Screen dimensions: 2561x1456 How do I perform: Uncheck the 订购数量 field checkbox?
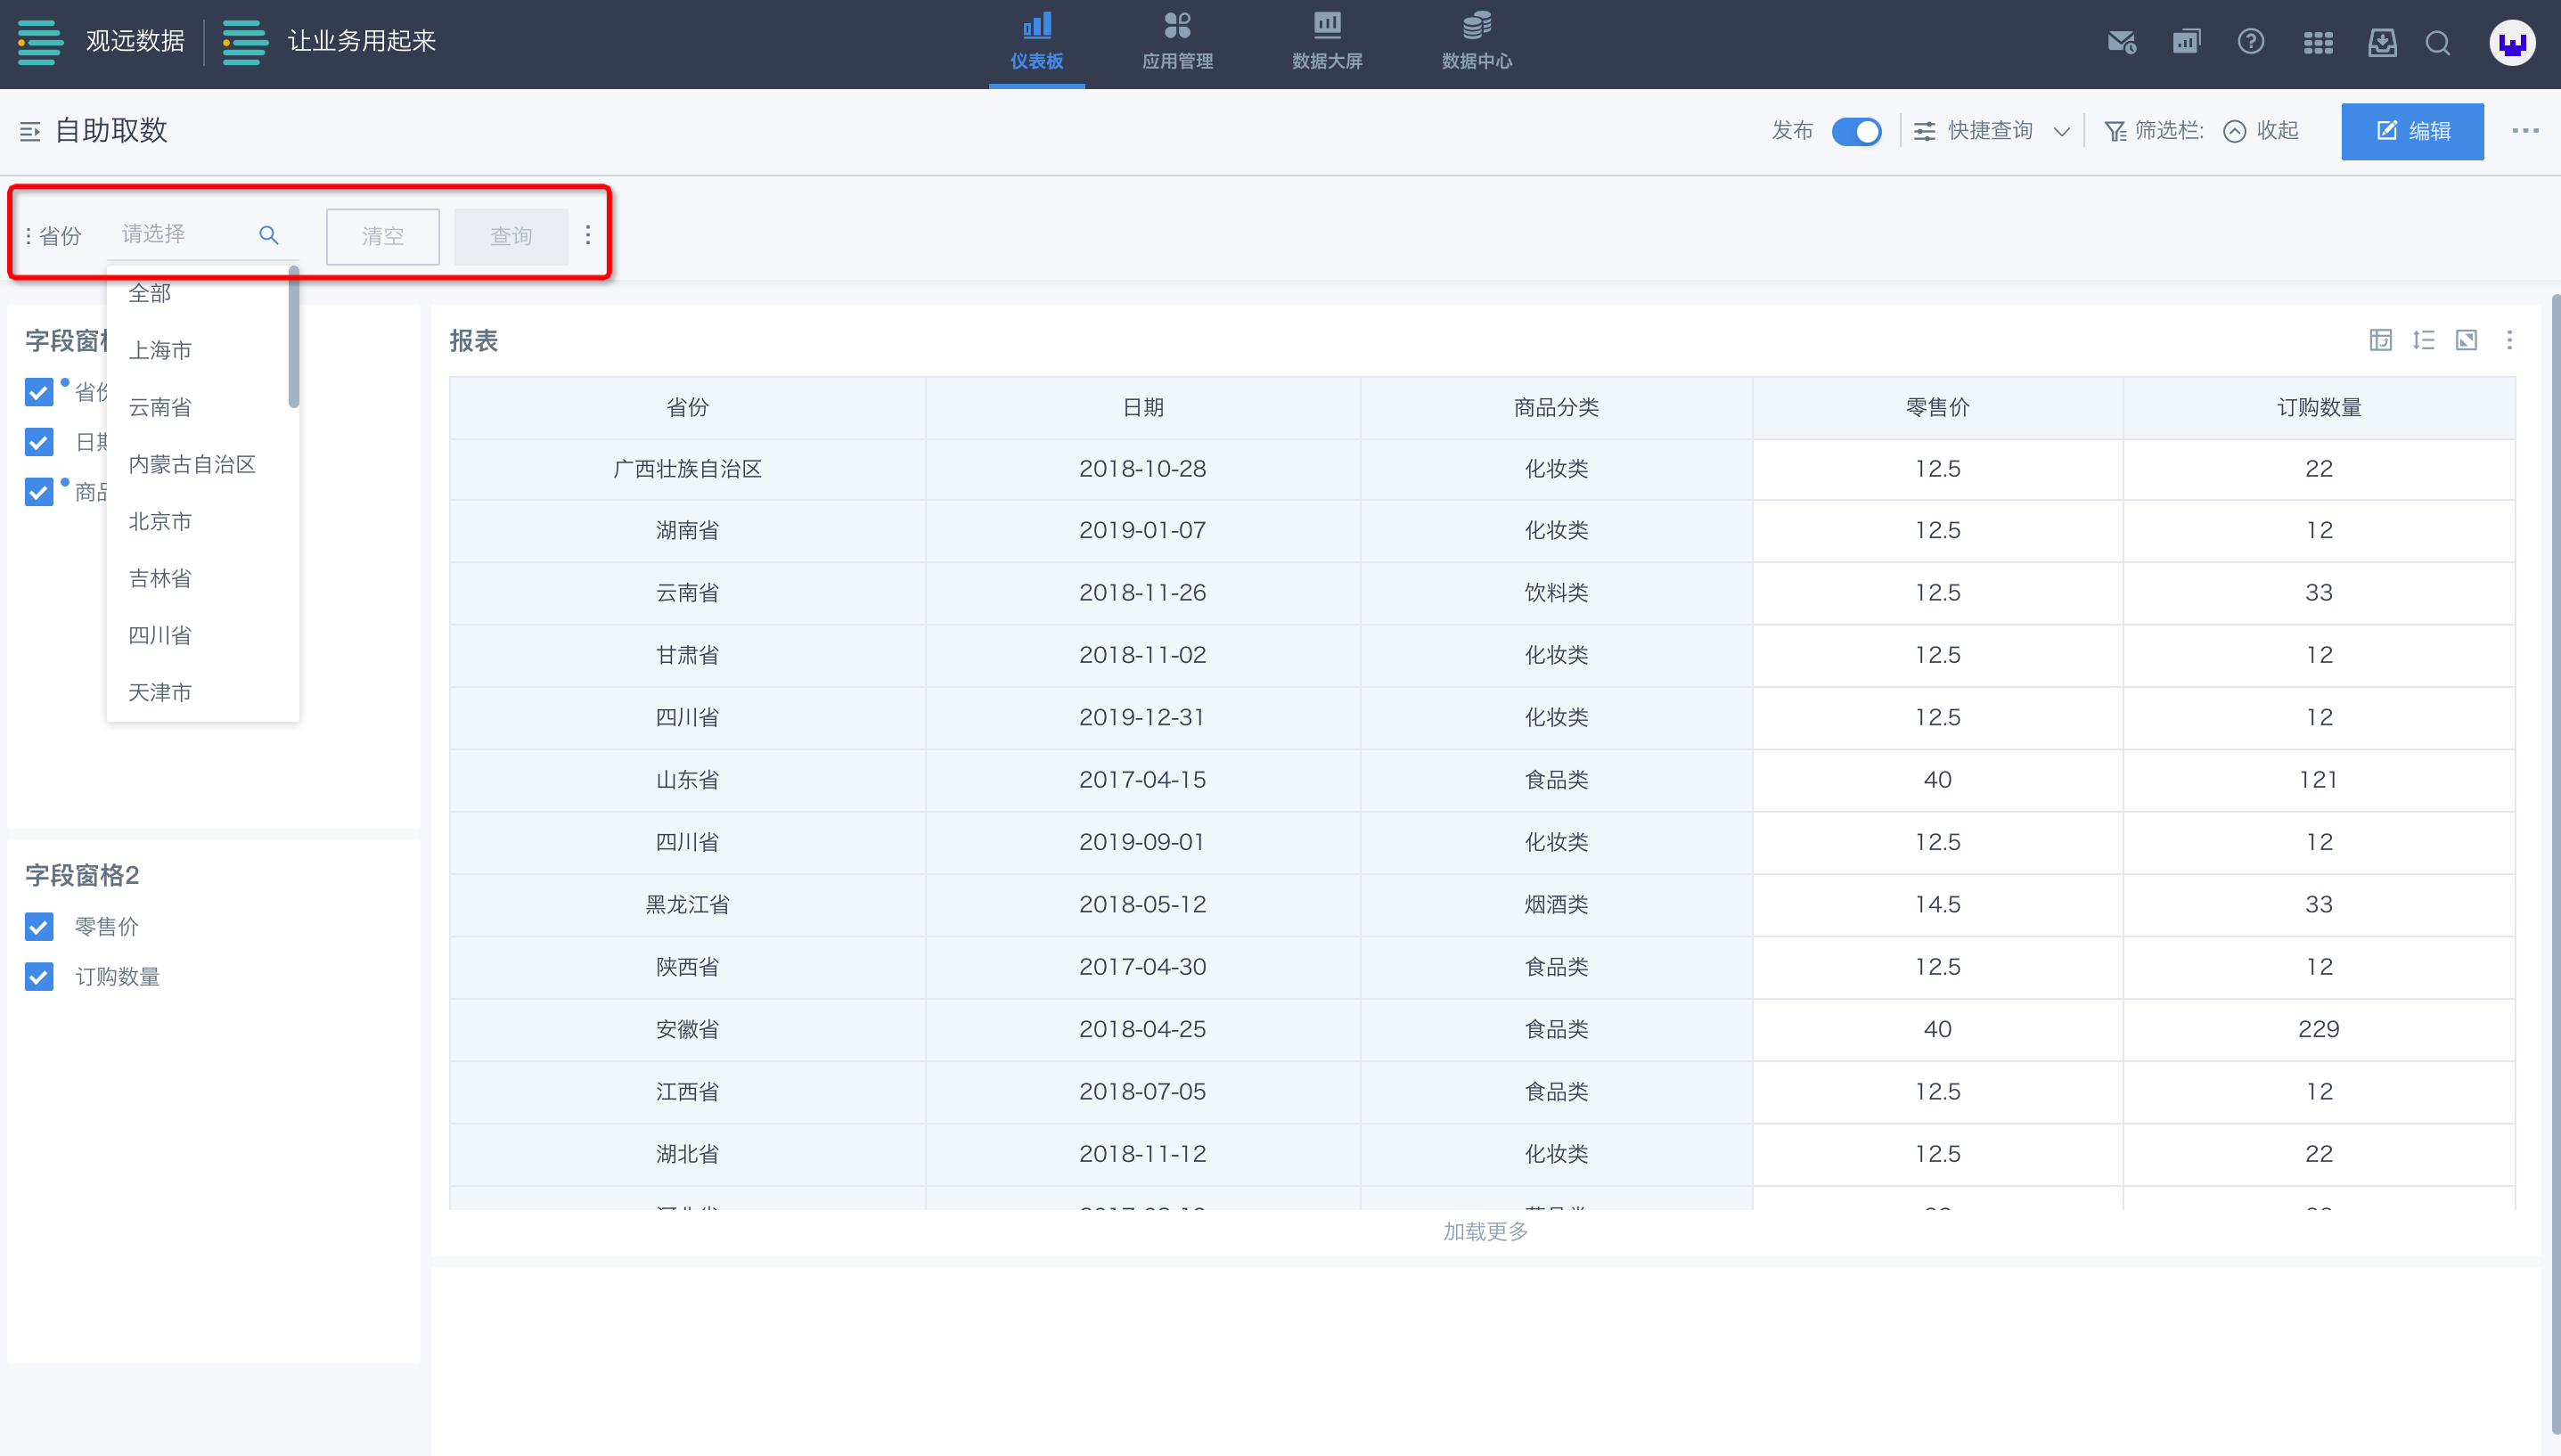[39, 977]
